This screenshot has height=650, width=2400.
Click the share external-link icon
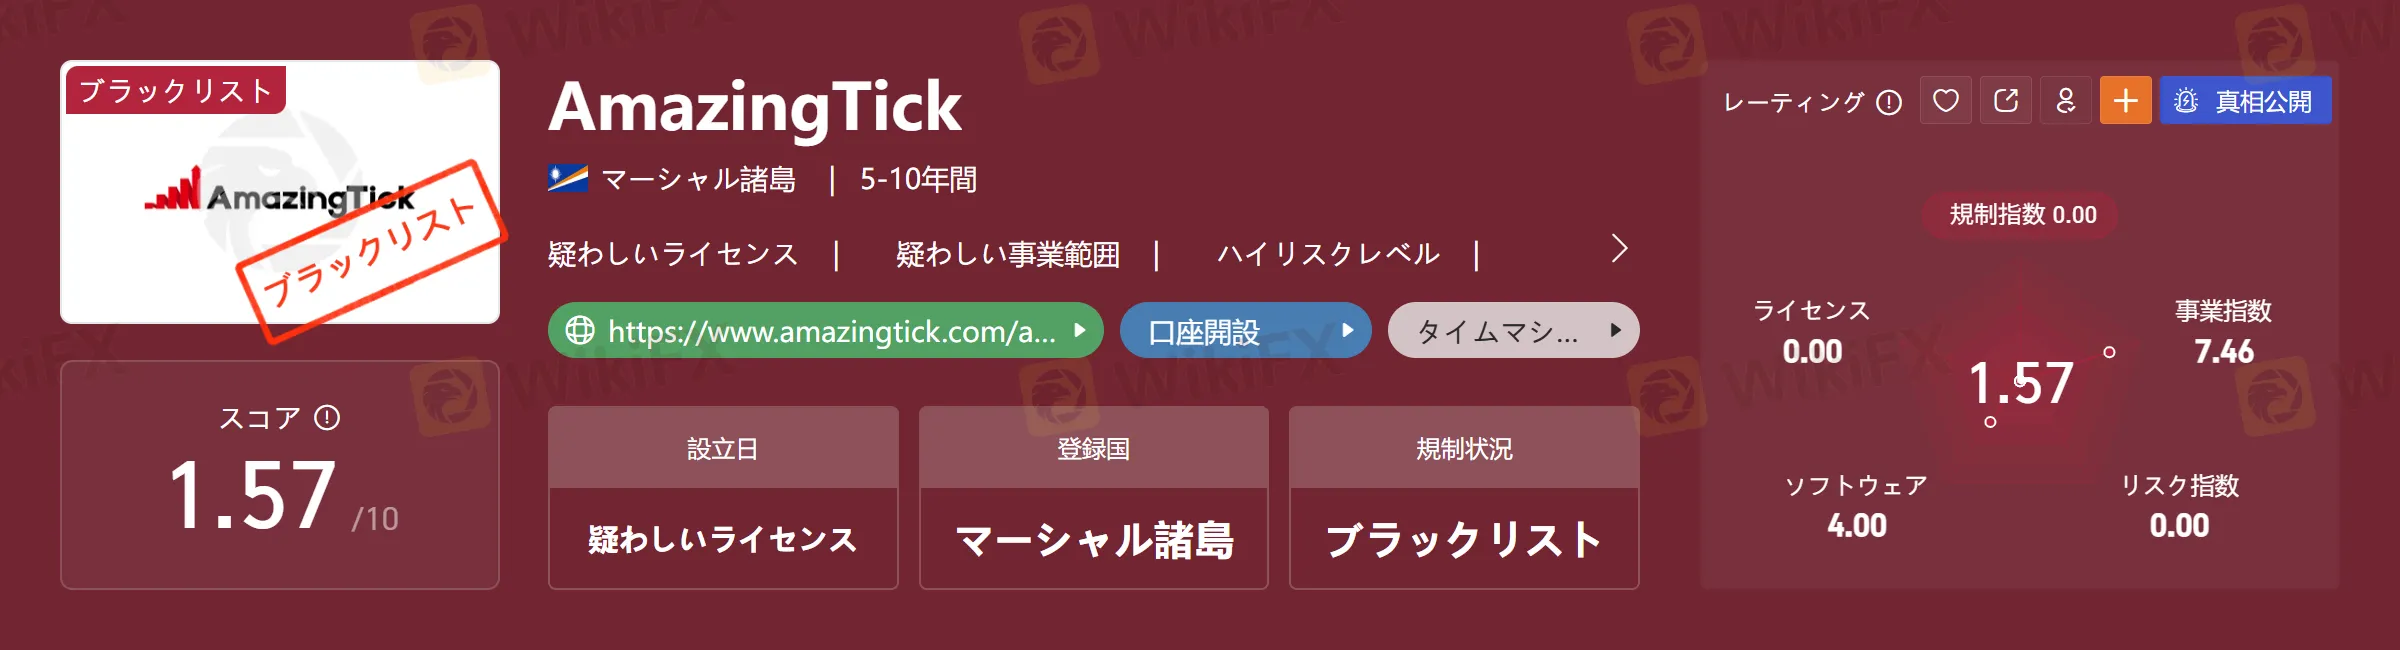2006,101
